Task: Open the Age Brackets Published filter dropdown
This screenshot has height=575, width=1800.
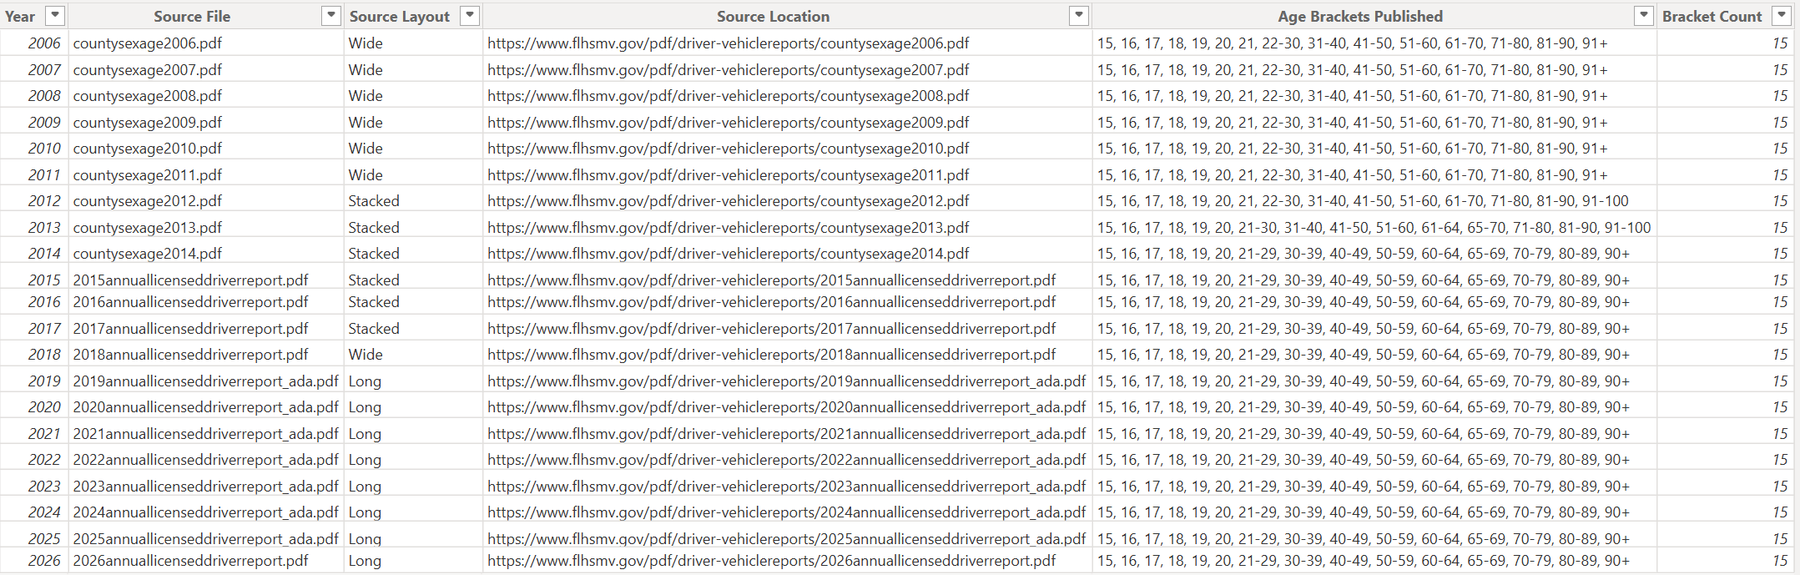Action: coord(1643,15)
